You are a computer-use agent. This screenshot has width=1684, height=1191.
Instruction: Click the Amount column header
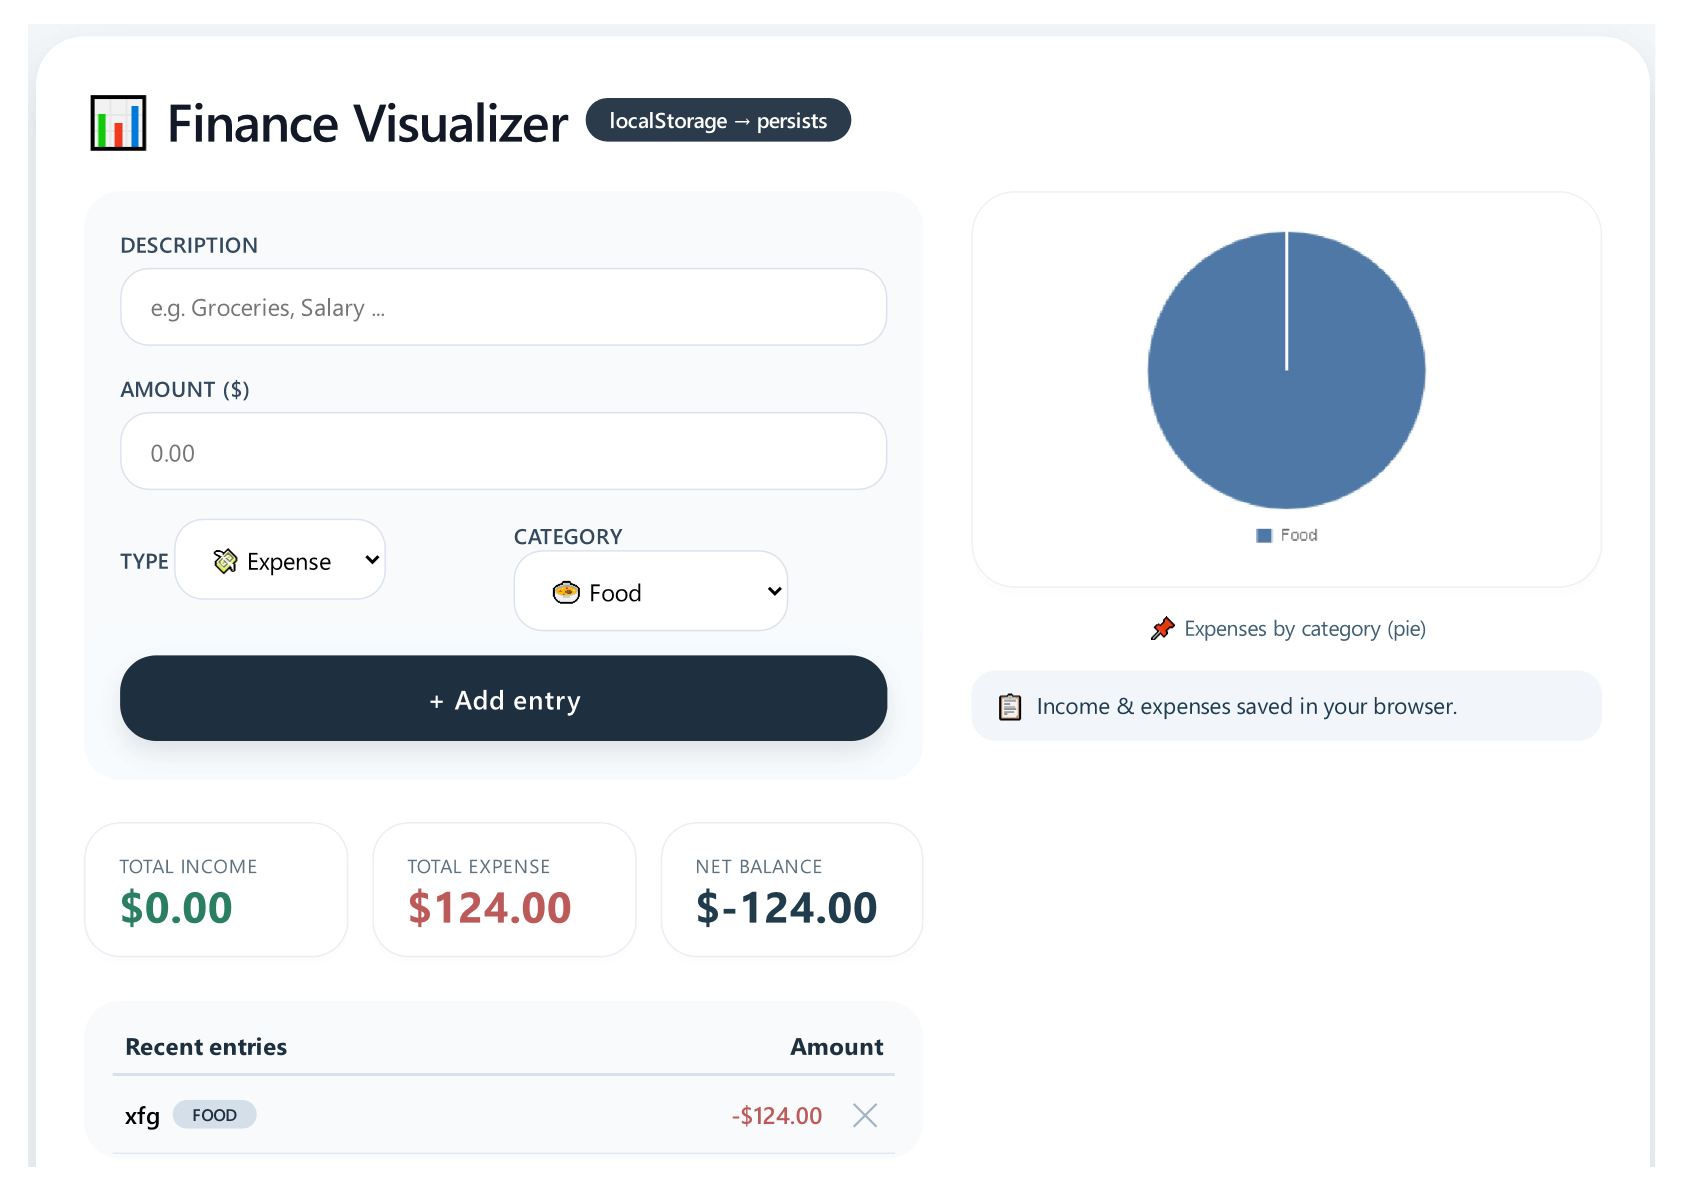[837, 1047]
